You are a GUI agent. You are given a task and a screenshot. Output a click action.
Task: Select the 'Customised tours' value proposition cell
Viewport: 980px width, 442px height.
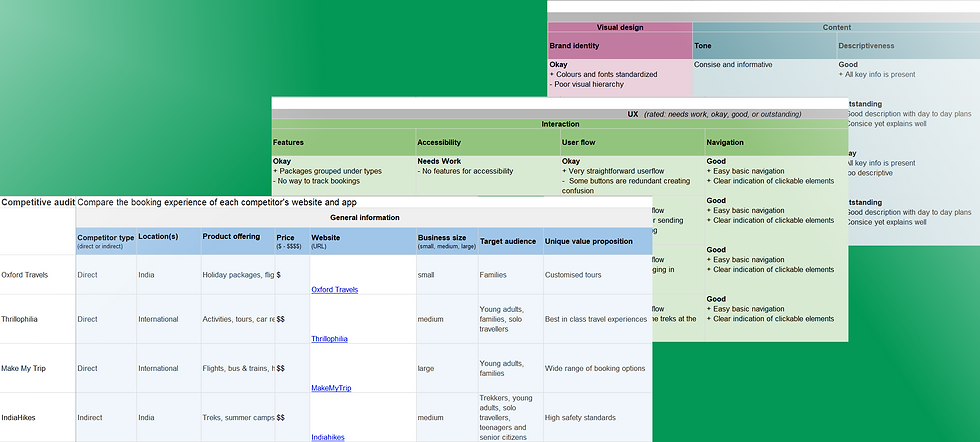[598, 275]
